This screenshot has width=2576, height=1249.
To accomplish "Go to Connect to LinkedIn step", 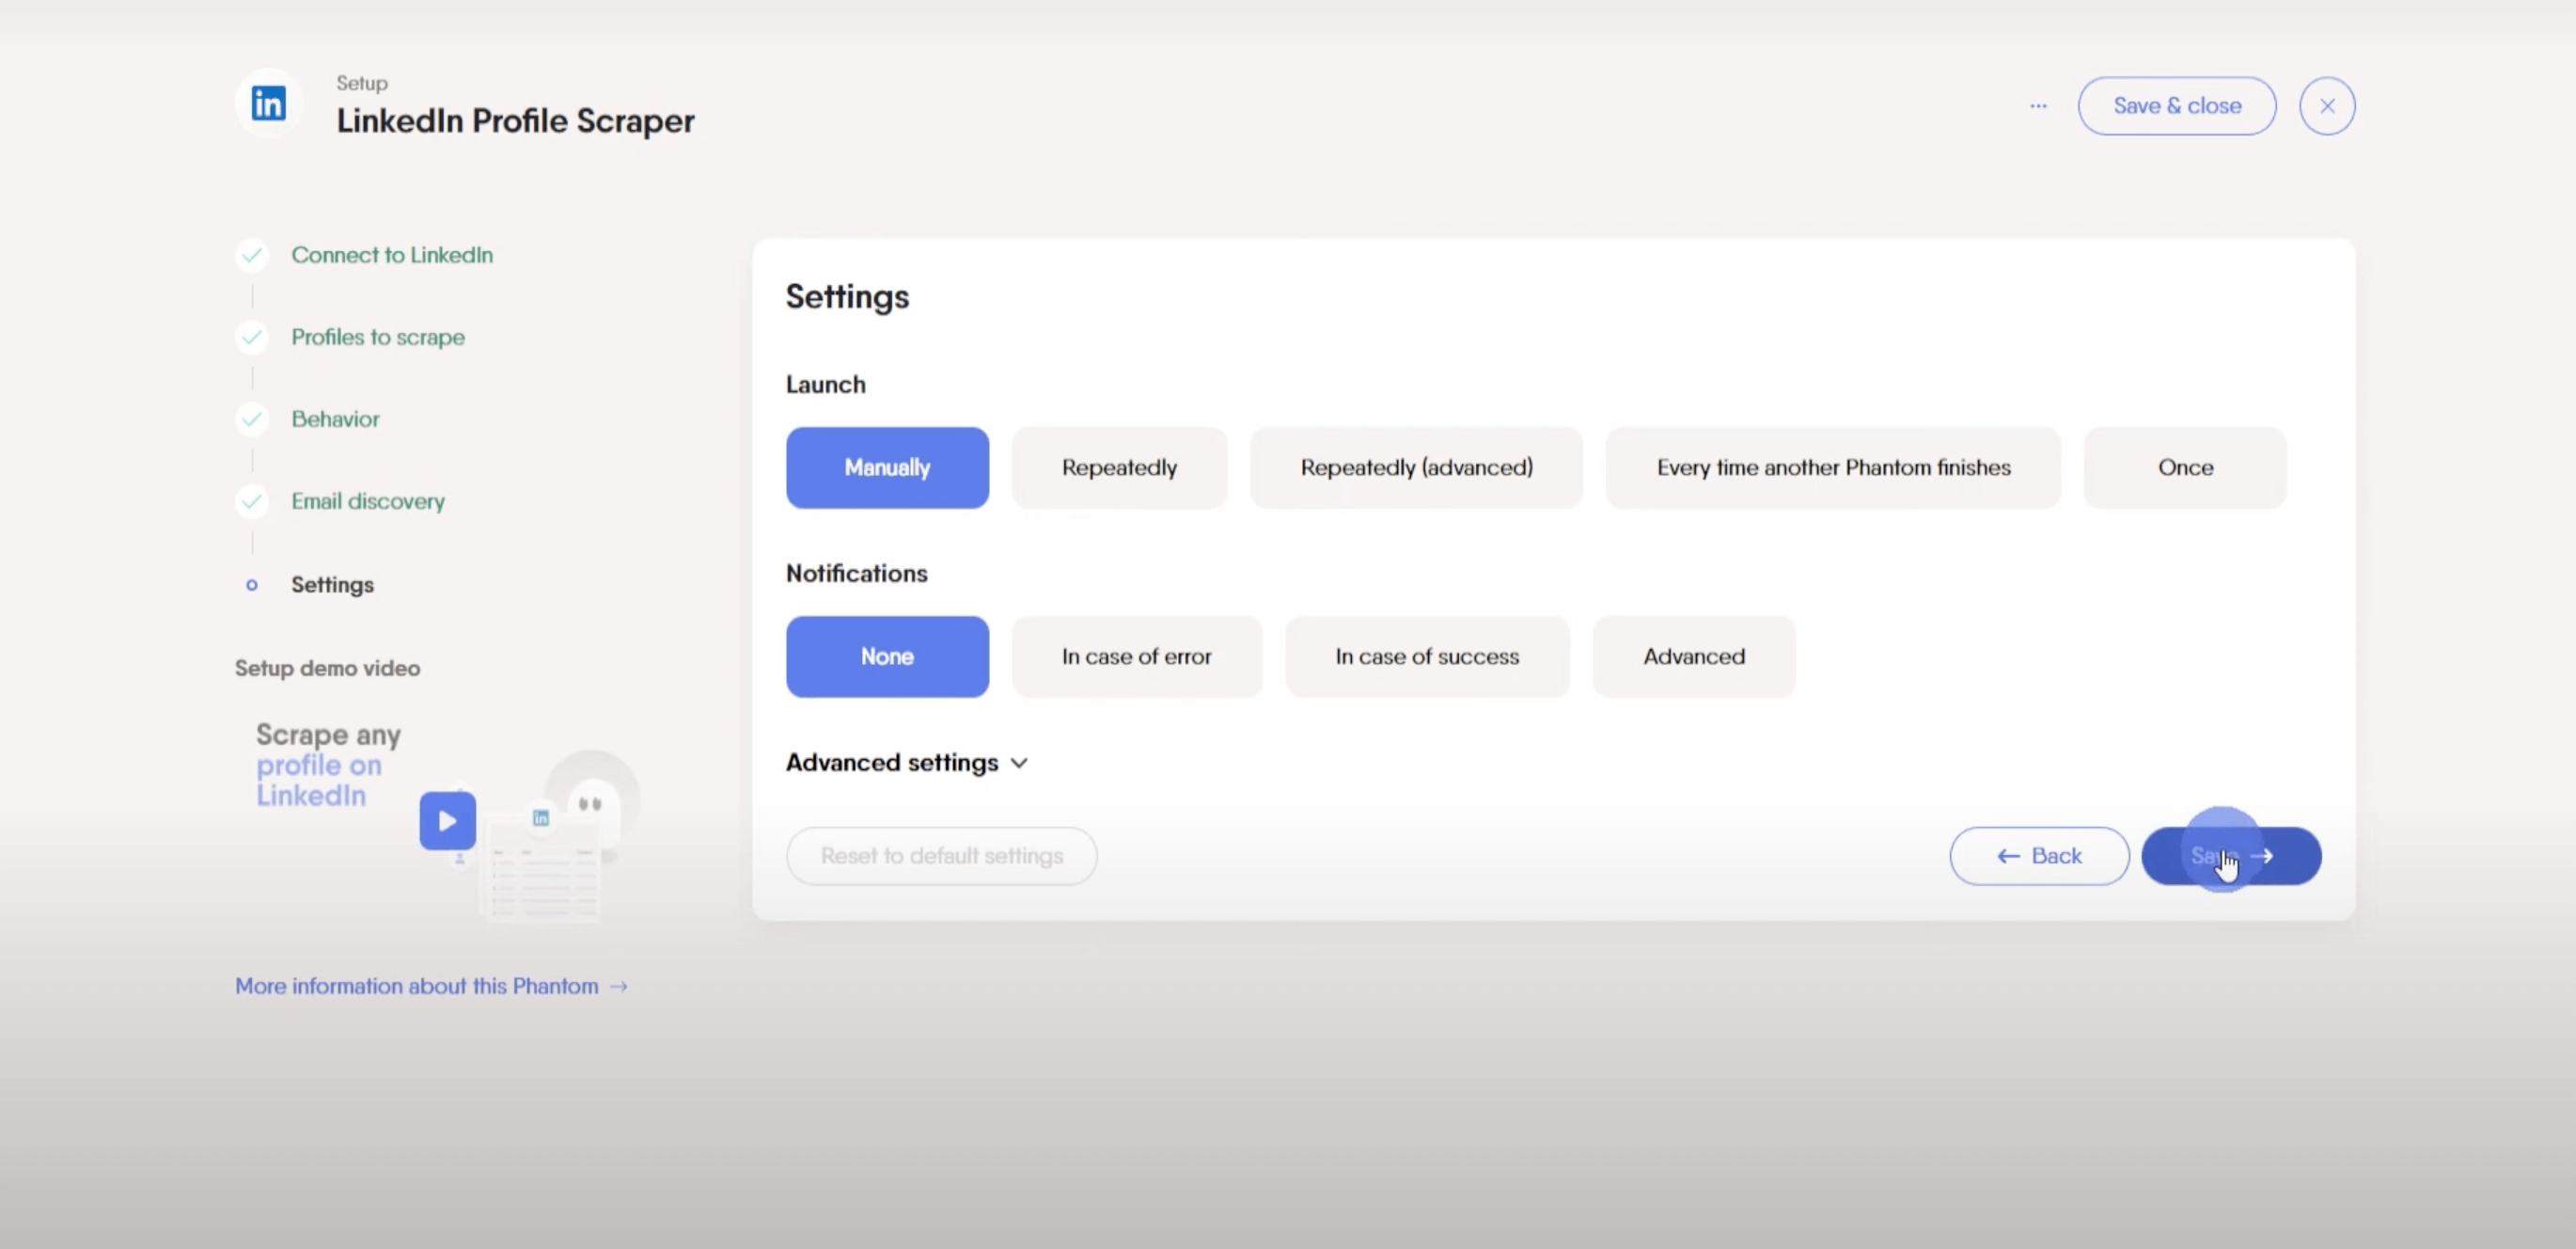I will (392, 255).
